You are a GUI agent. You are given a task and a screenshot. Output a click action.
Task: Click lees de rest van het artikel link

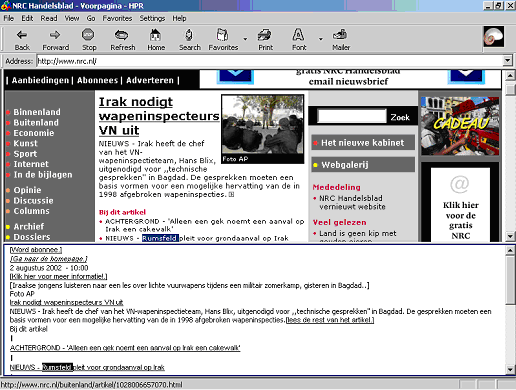[x=330, y=320]
